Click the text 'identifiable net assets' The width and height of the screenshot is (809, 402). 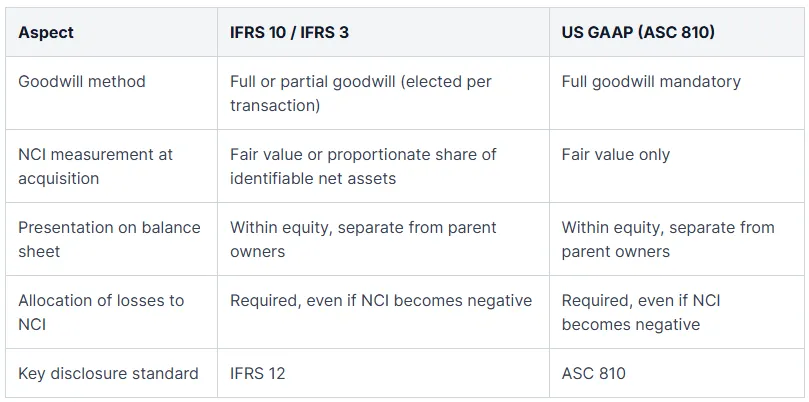[x=313, y=179]
